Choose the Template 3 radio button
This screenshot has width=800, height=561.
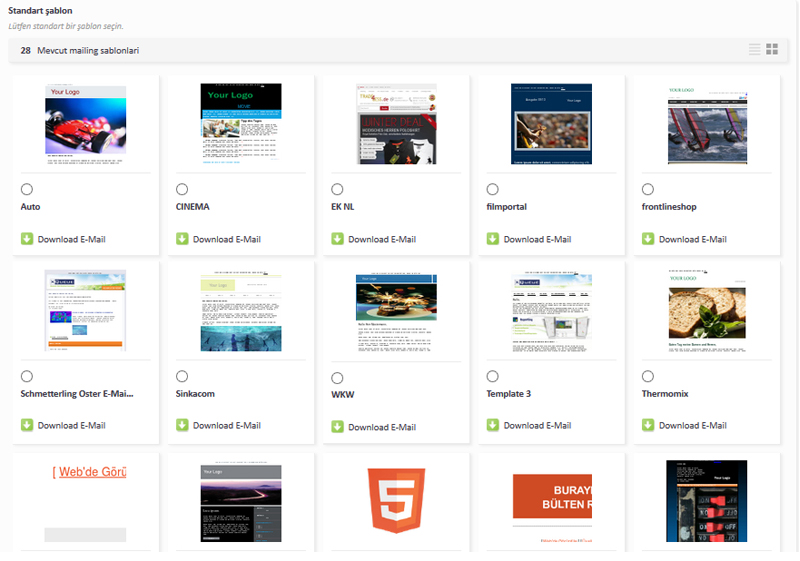point(493,376)
